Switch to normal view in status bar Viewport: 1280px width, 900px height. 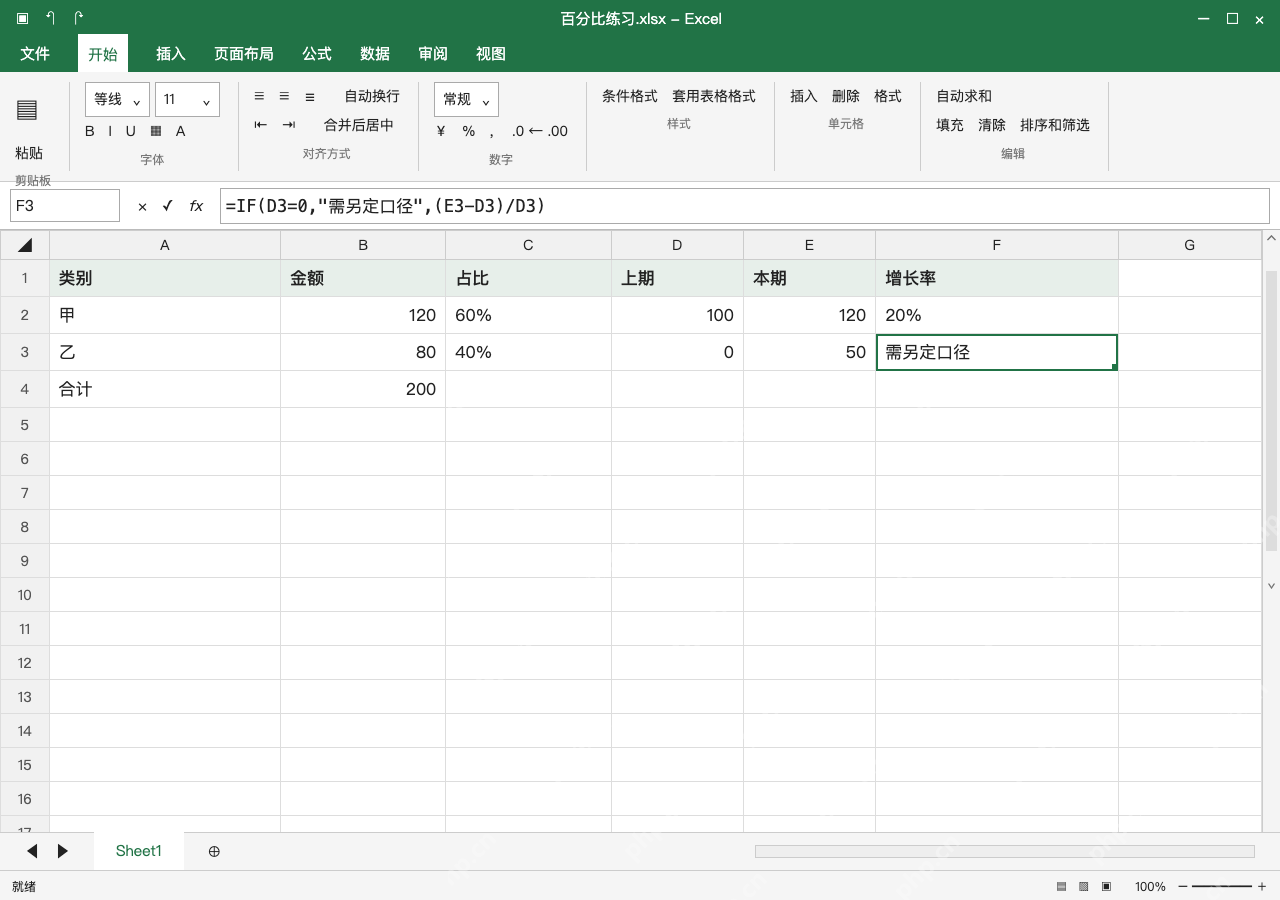[1061, 886]
